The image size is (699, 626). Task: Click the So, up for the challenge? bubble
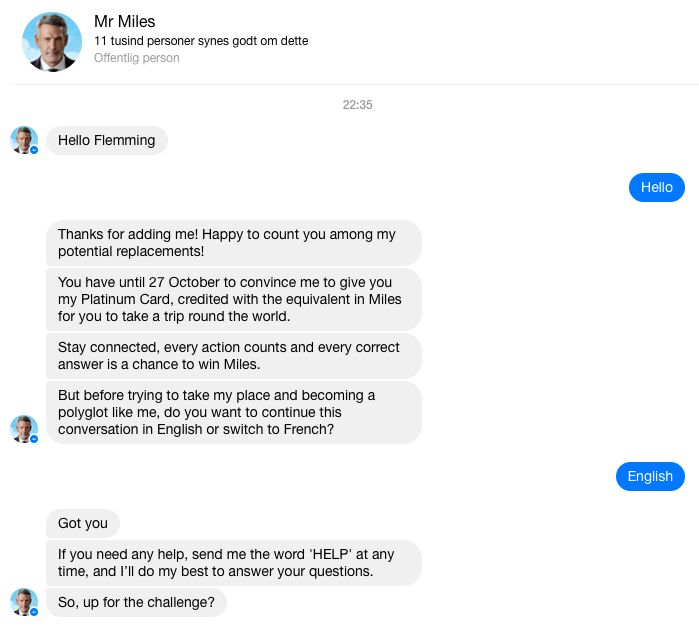(136, 602)
